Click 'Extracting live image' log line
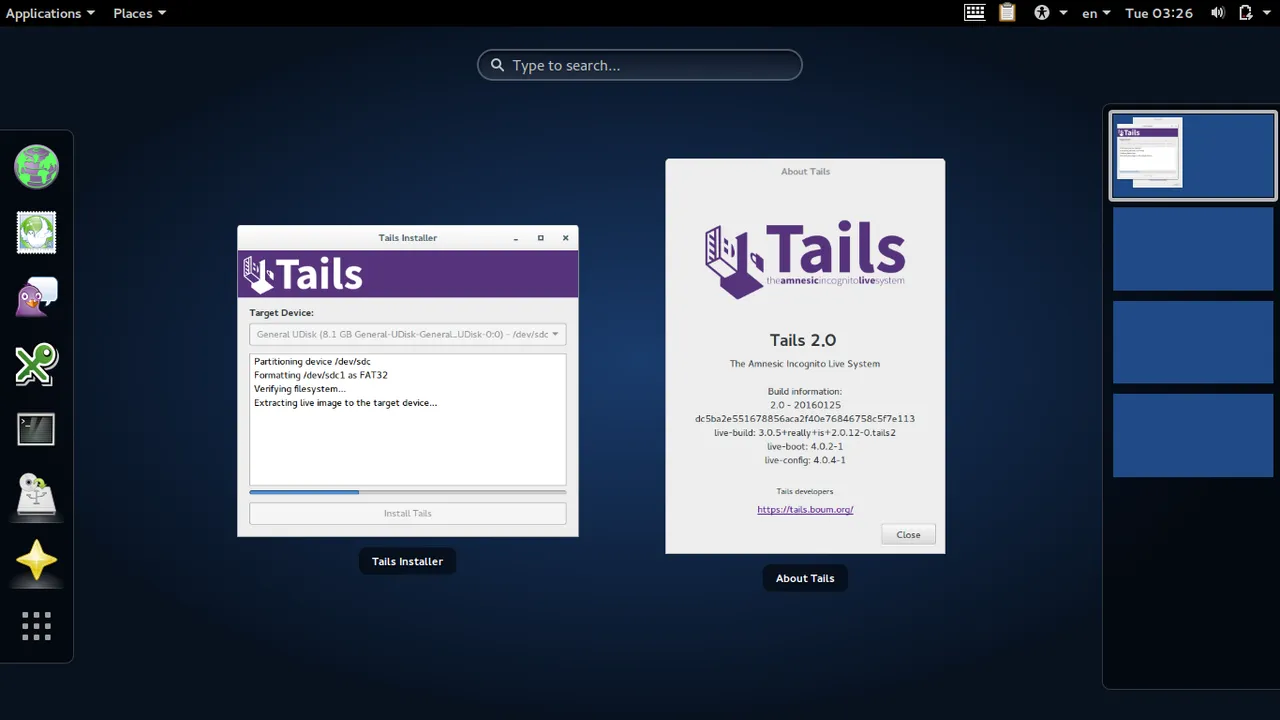Viewport: 1280px width, 720px height. 345,403
